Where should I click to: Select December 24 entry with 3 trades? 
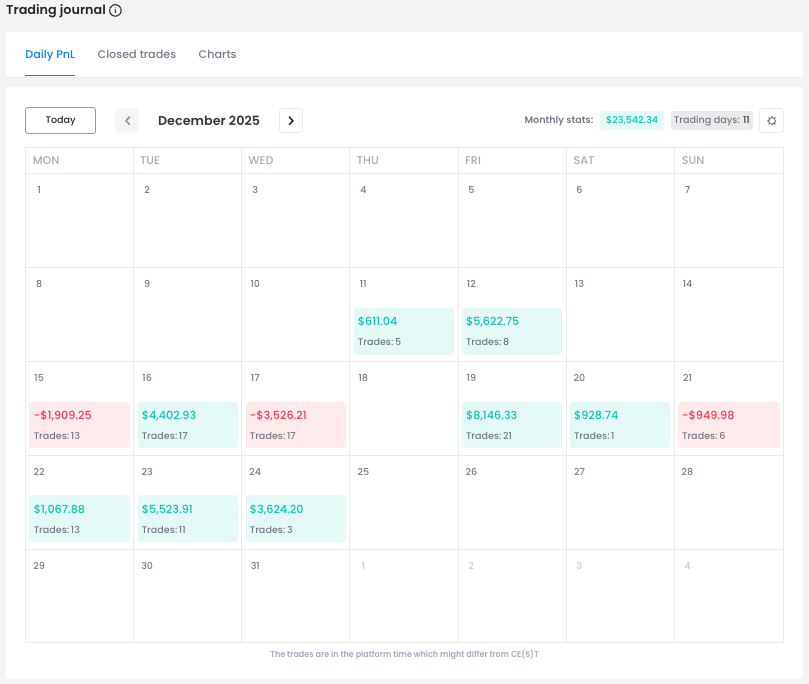pos(295,518)
